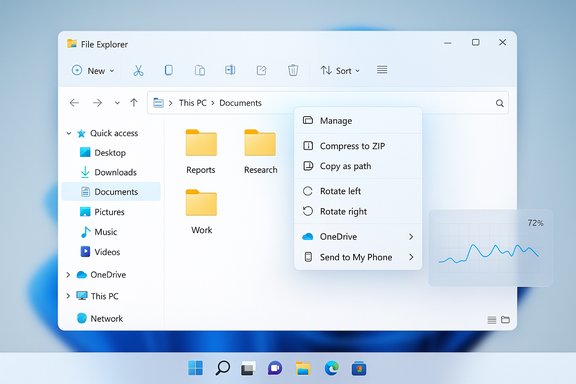Choose Compress to ZIP in context menu
The height and width of the screenshot is (384, 576).
click(x=358, y=146)
